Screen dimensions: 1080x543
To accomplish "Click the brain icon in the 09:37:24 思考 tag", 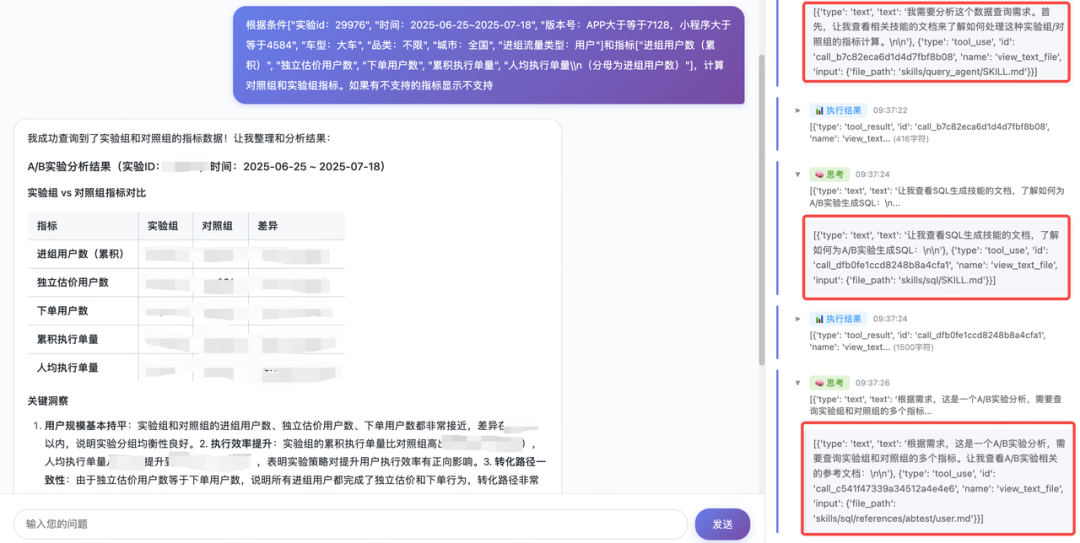I will pyautogui.click(x=819, y=174).
